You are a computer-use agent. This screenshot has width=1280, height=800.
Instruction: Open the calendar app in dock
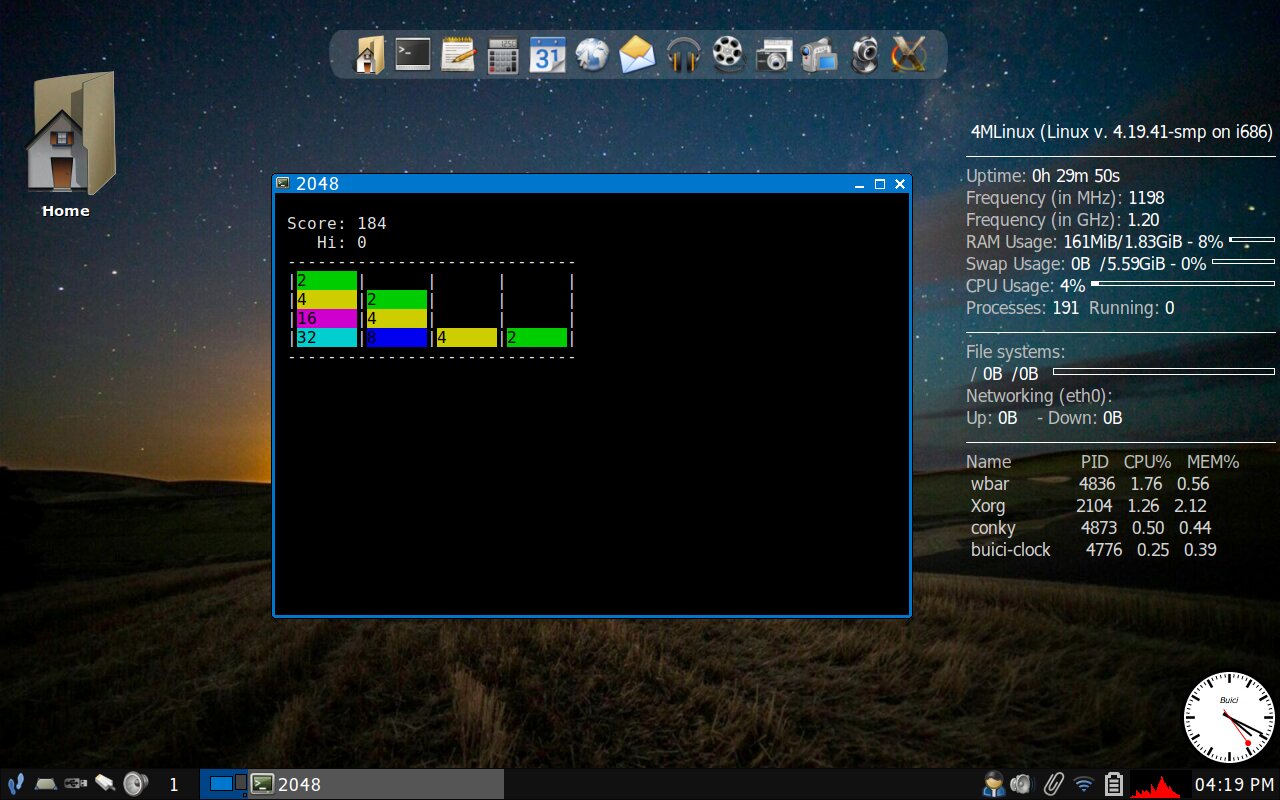(x=547, y=55)
